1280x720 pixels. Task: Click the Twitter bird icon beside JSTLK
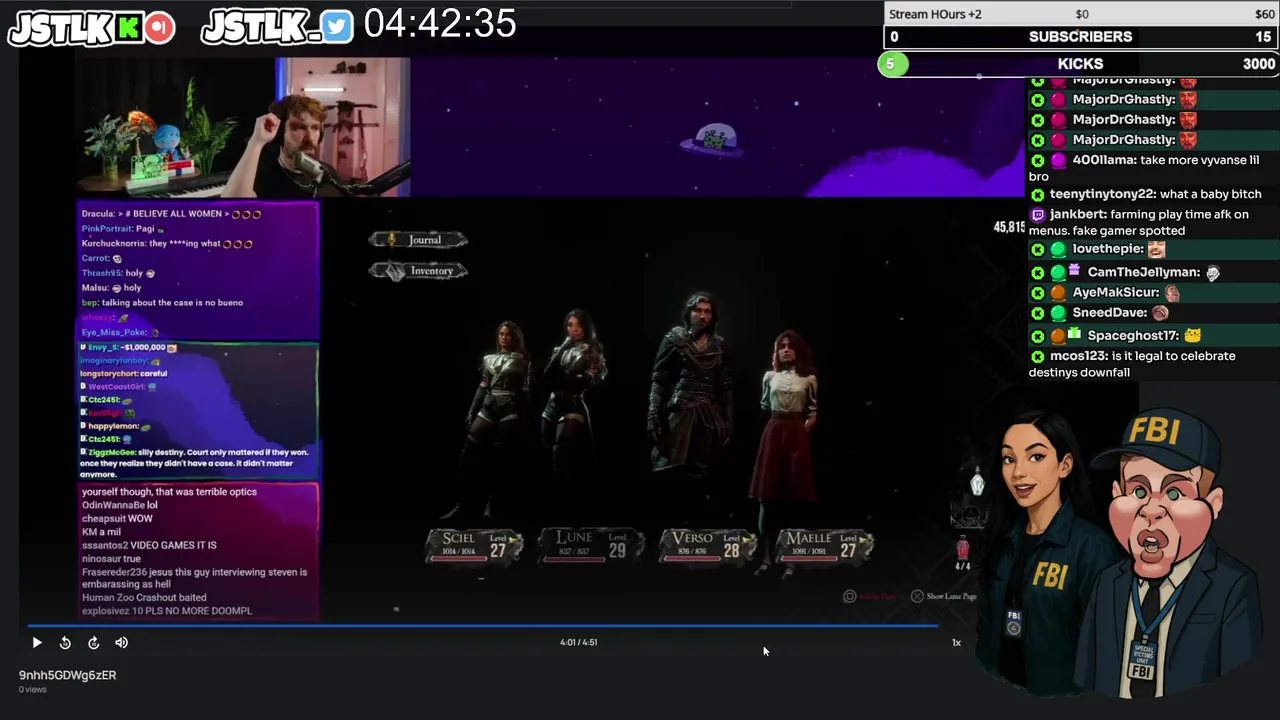click(338, 28)
